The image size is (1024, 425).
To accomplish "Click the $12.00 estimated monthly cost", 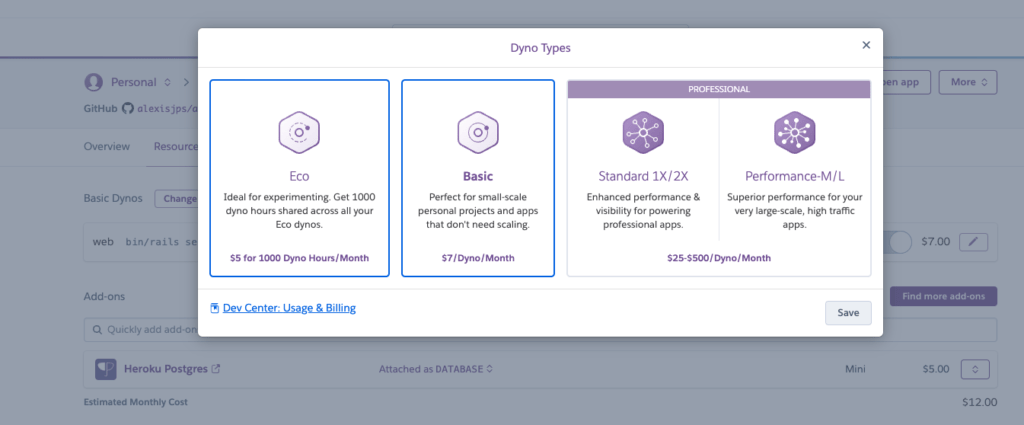I will (x=980, y=402).
